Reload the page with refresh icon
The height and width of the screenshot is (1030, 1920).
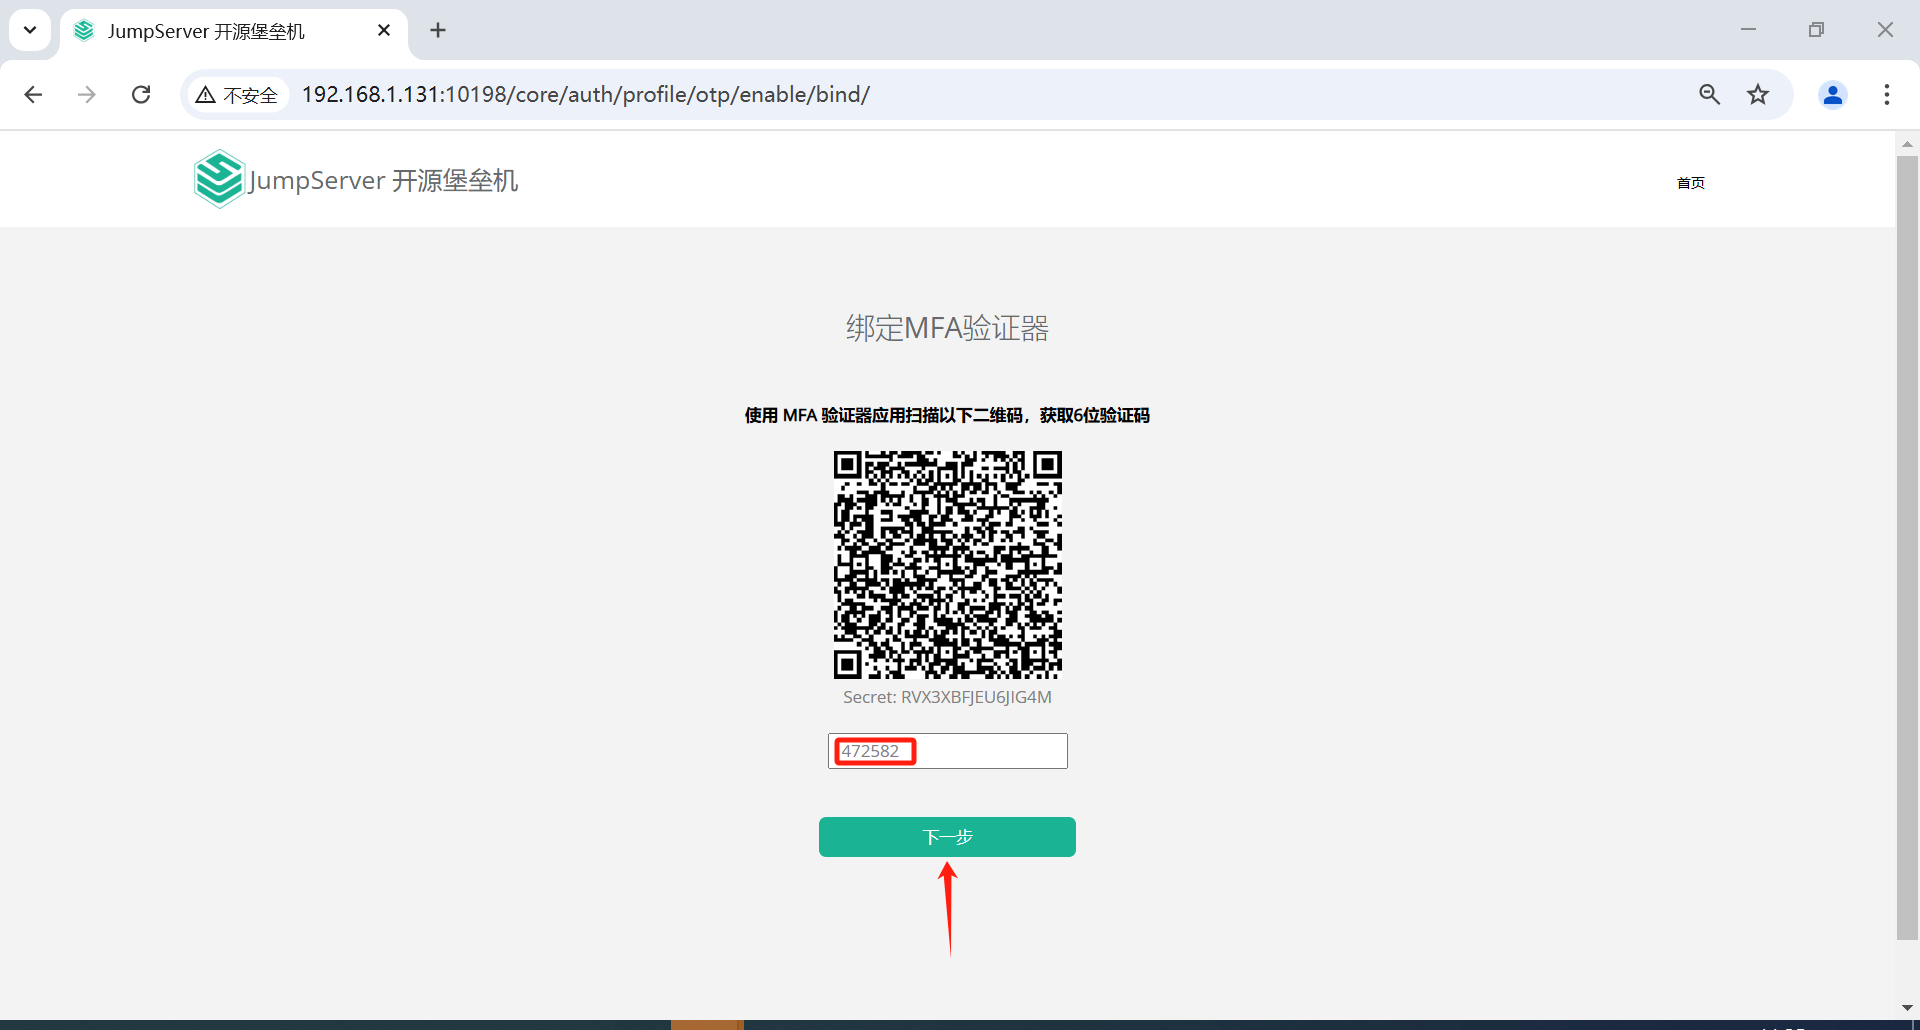(141, 94)
